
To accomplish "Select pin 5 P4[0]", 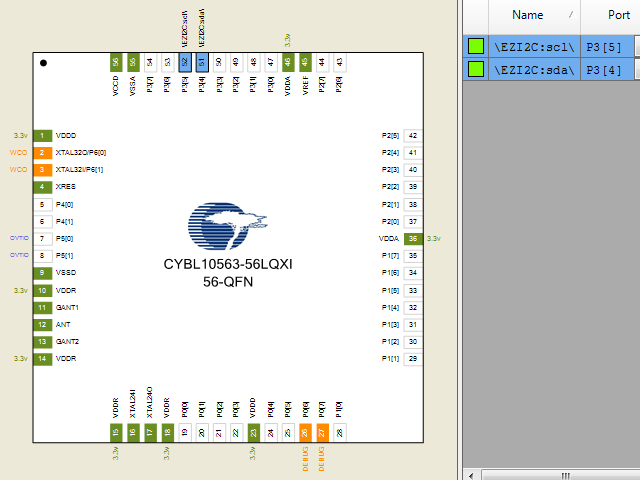I will [x=42, y=204].
